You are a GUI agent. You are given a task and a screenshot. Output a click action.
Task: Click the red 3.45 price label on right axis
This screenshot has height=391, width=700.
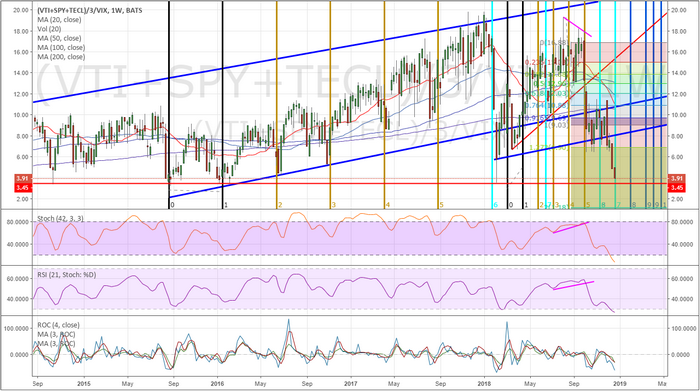coord(676,188)
